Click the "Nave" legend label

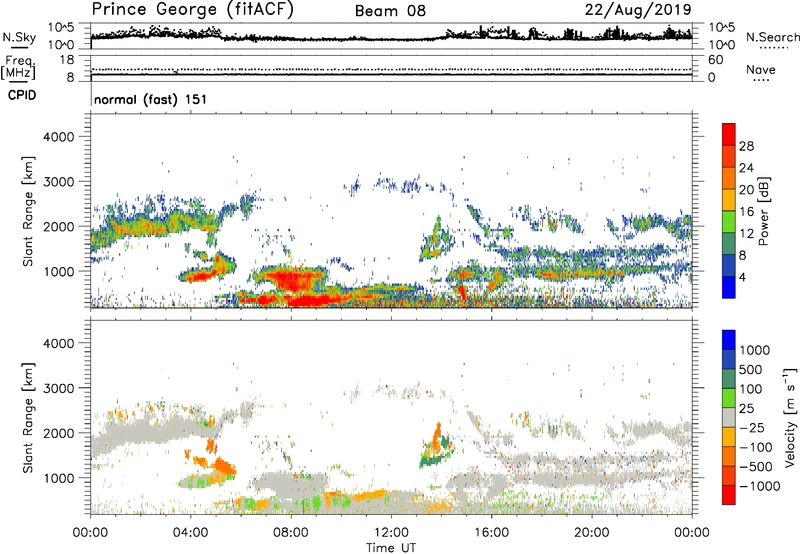761,70
